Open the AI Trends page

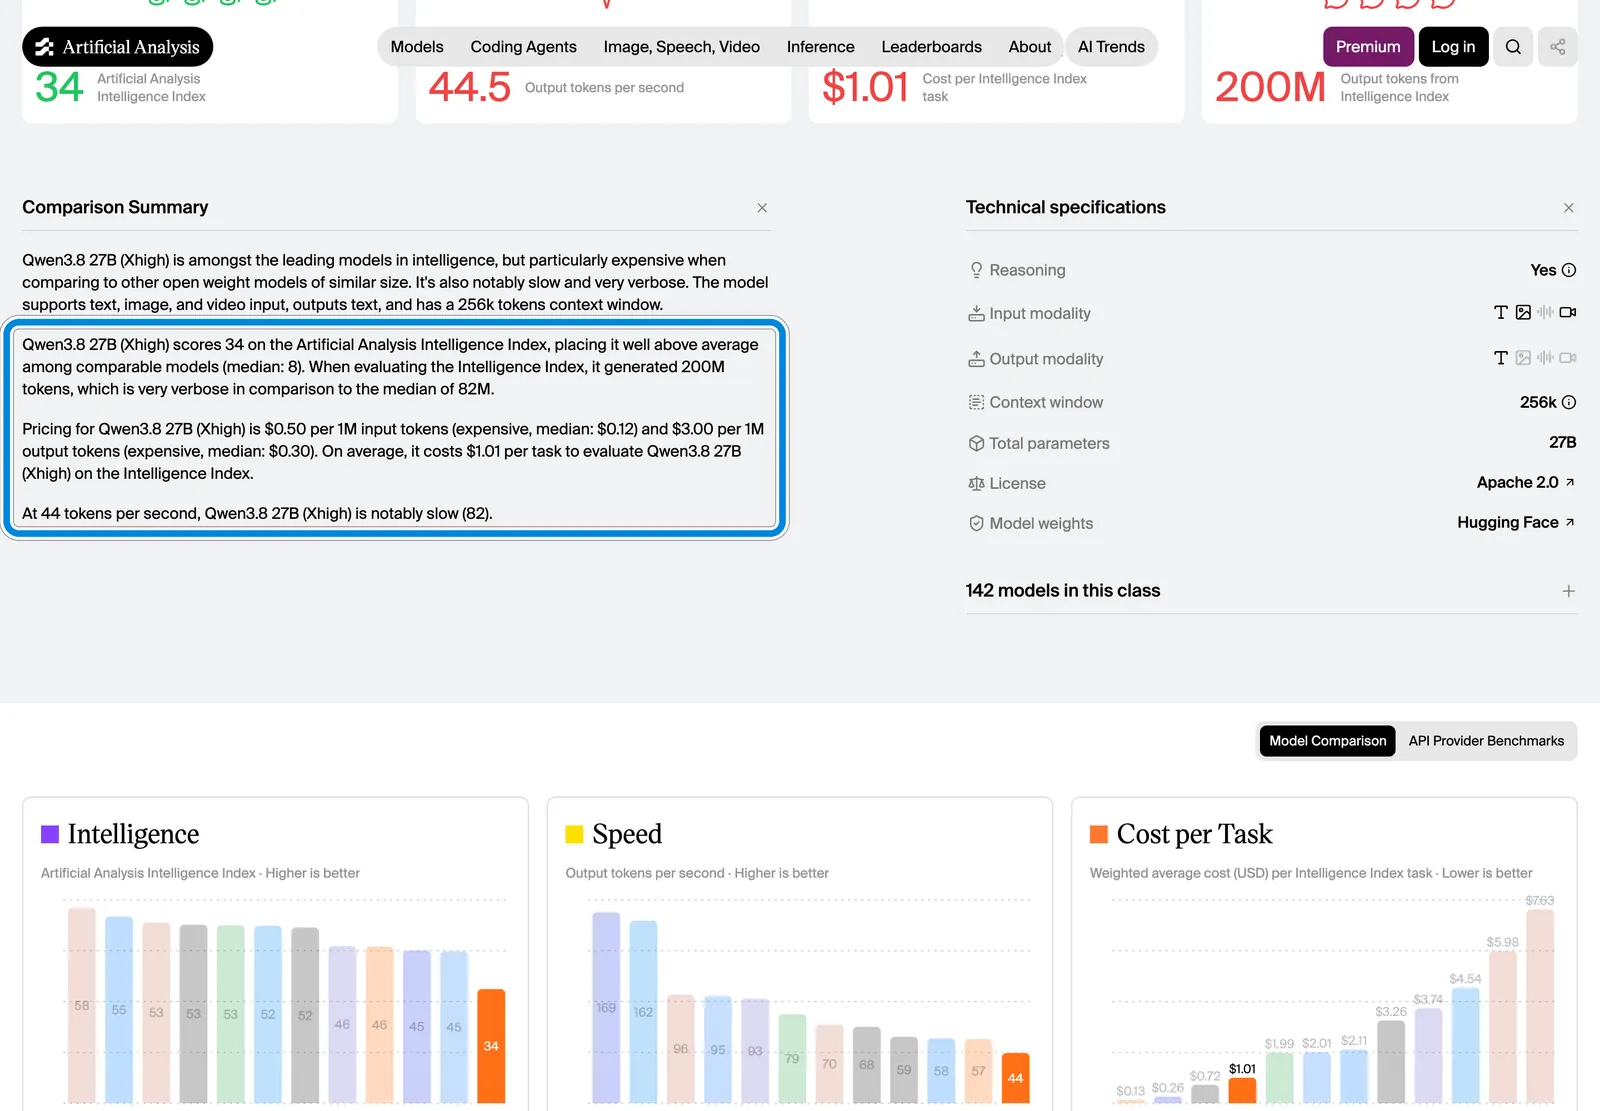click(1111, 47)
